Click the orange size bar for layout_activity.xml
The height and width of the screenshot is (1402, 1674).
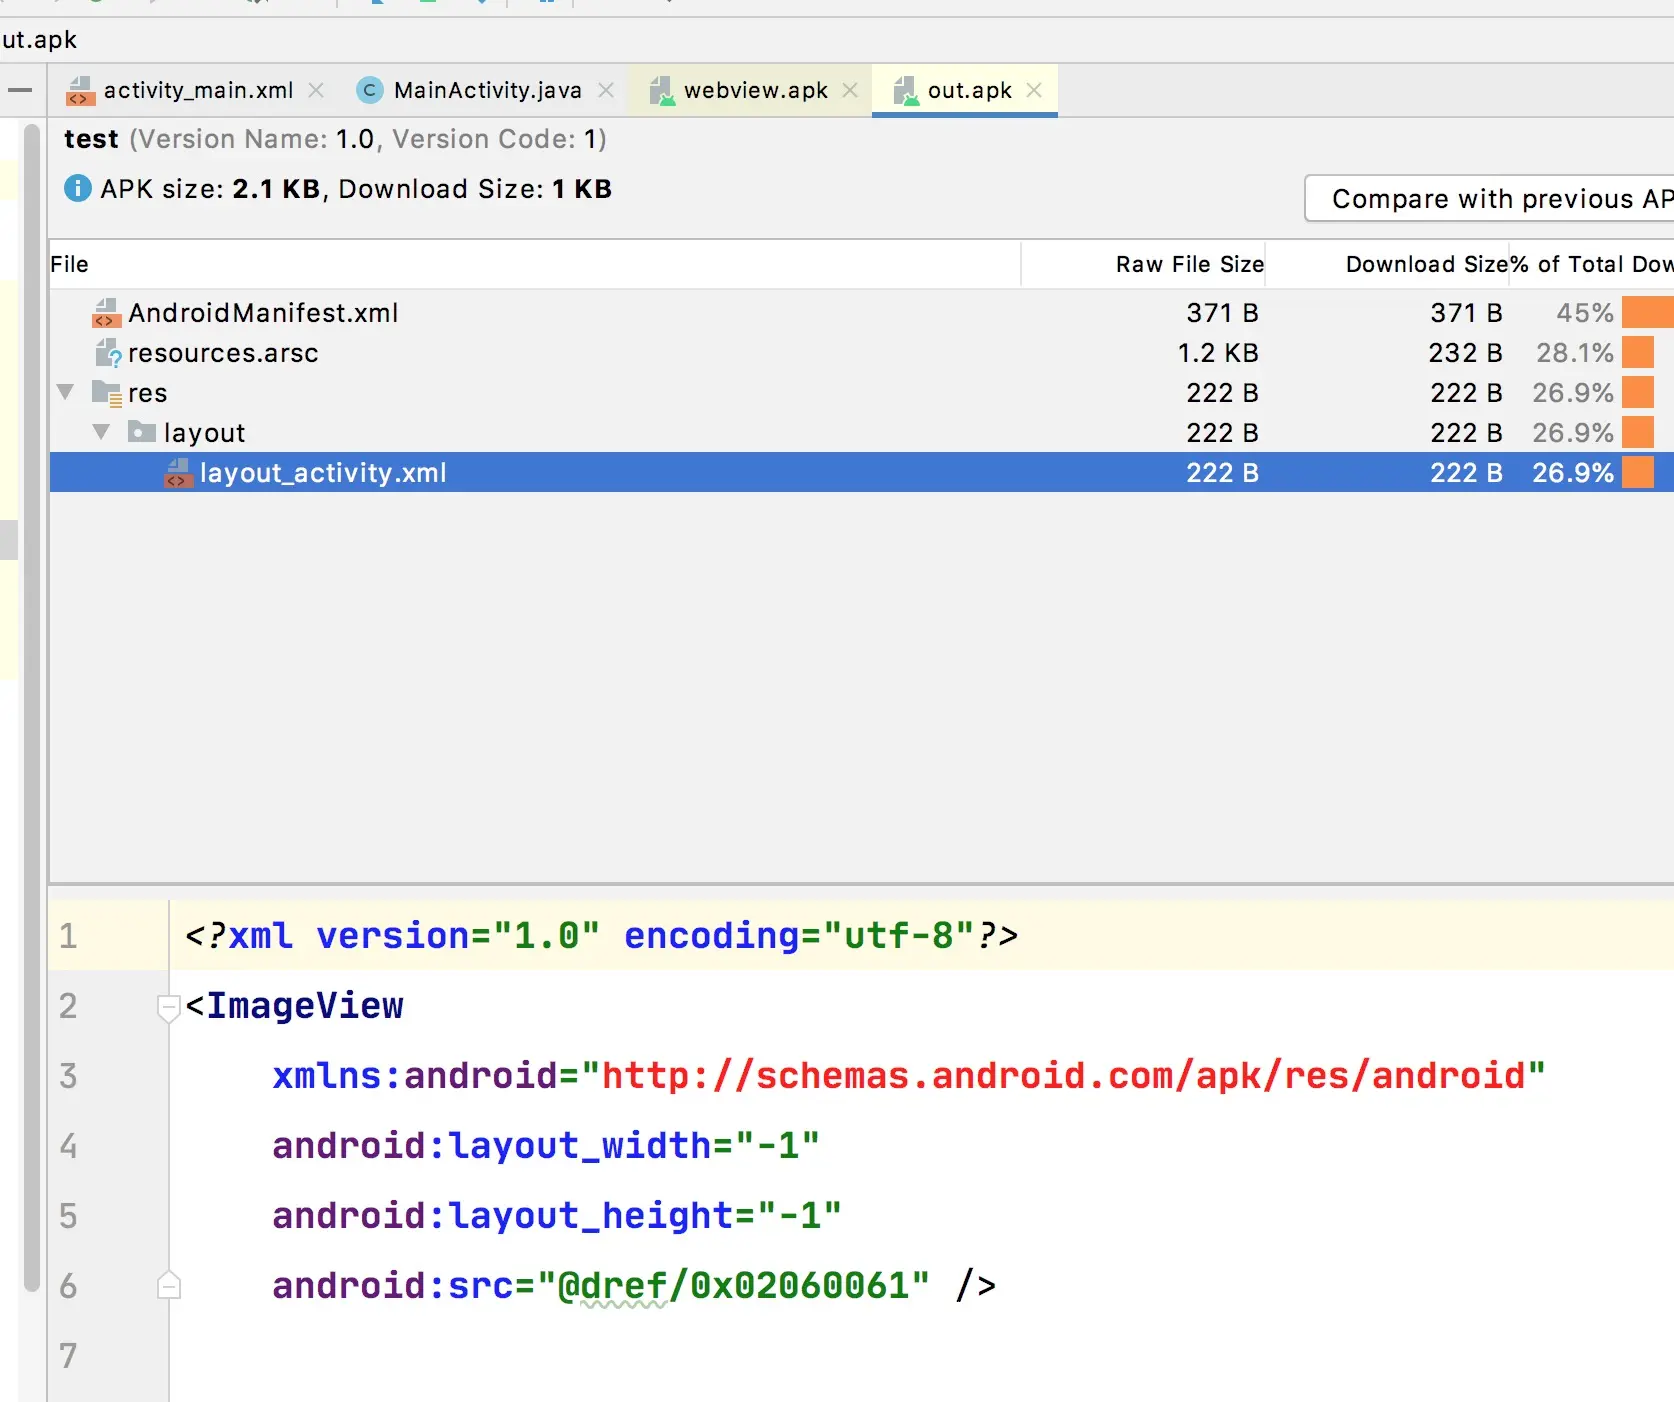1638,473
